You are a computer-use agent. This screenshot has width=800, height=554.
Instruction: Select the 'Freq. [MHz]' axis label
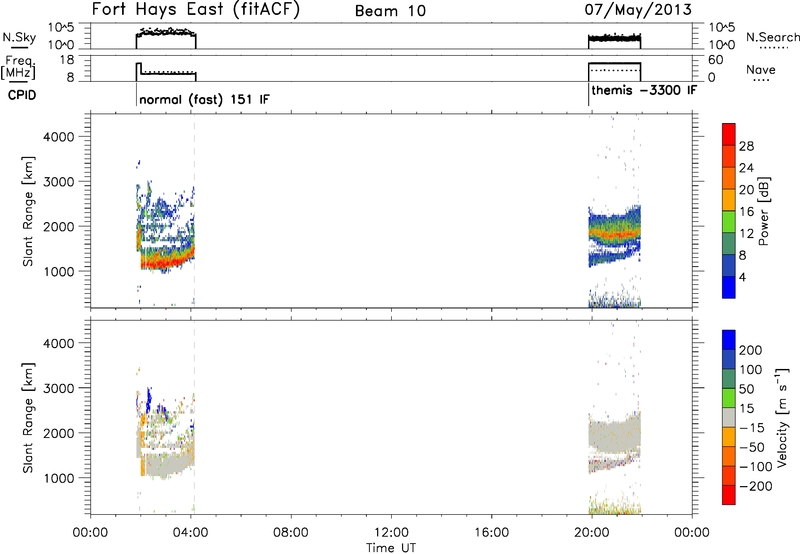(19, 68)
